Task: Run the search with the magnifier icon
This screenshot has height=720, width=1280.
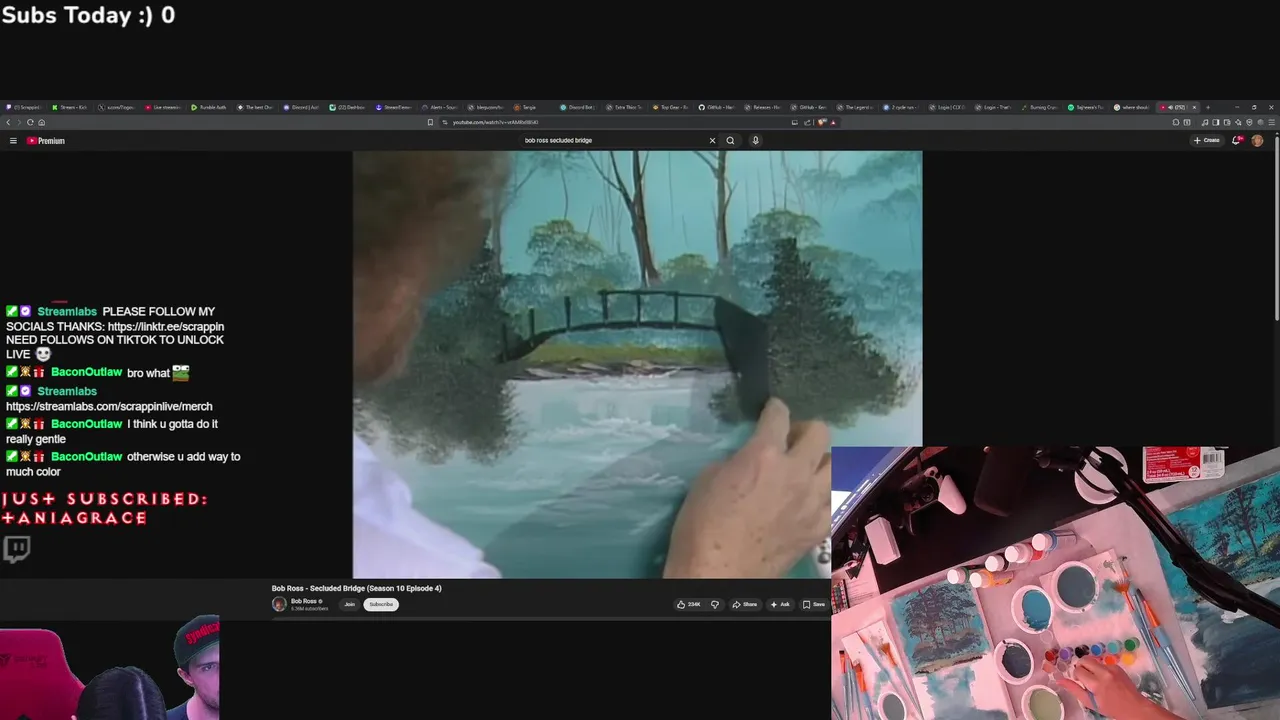Action: [x=730, y=141]
